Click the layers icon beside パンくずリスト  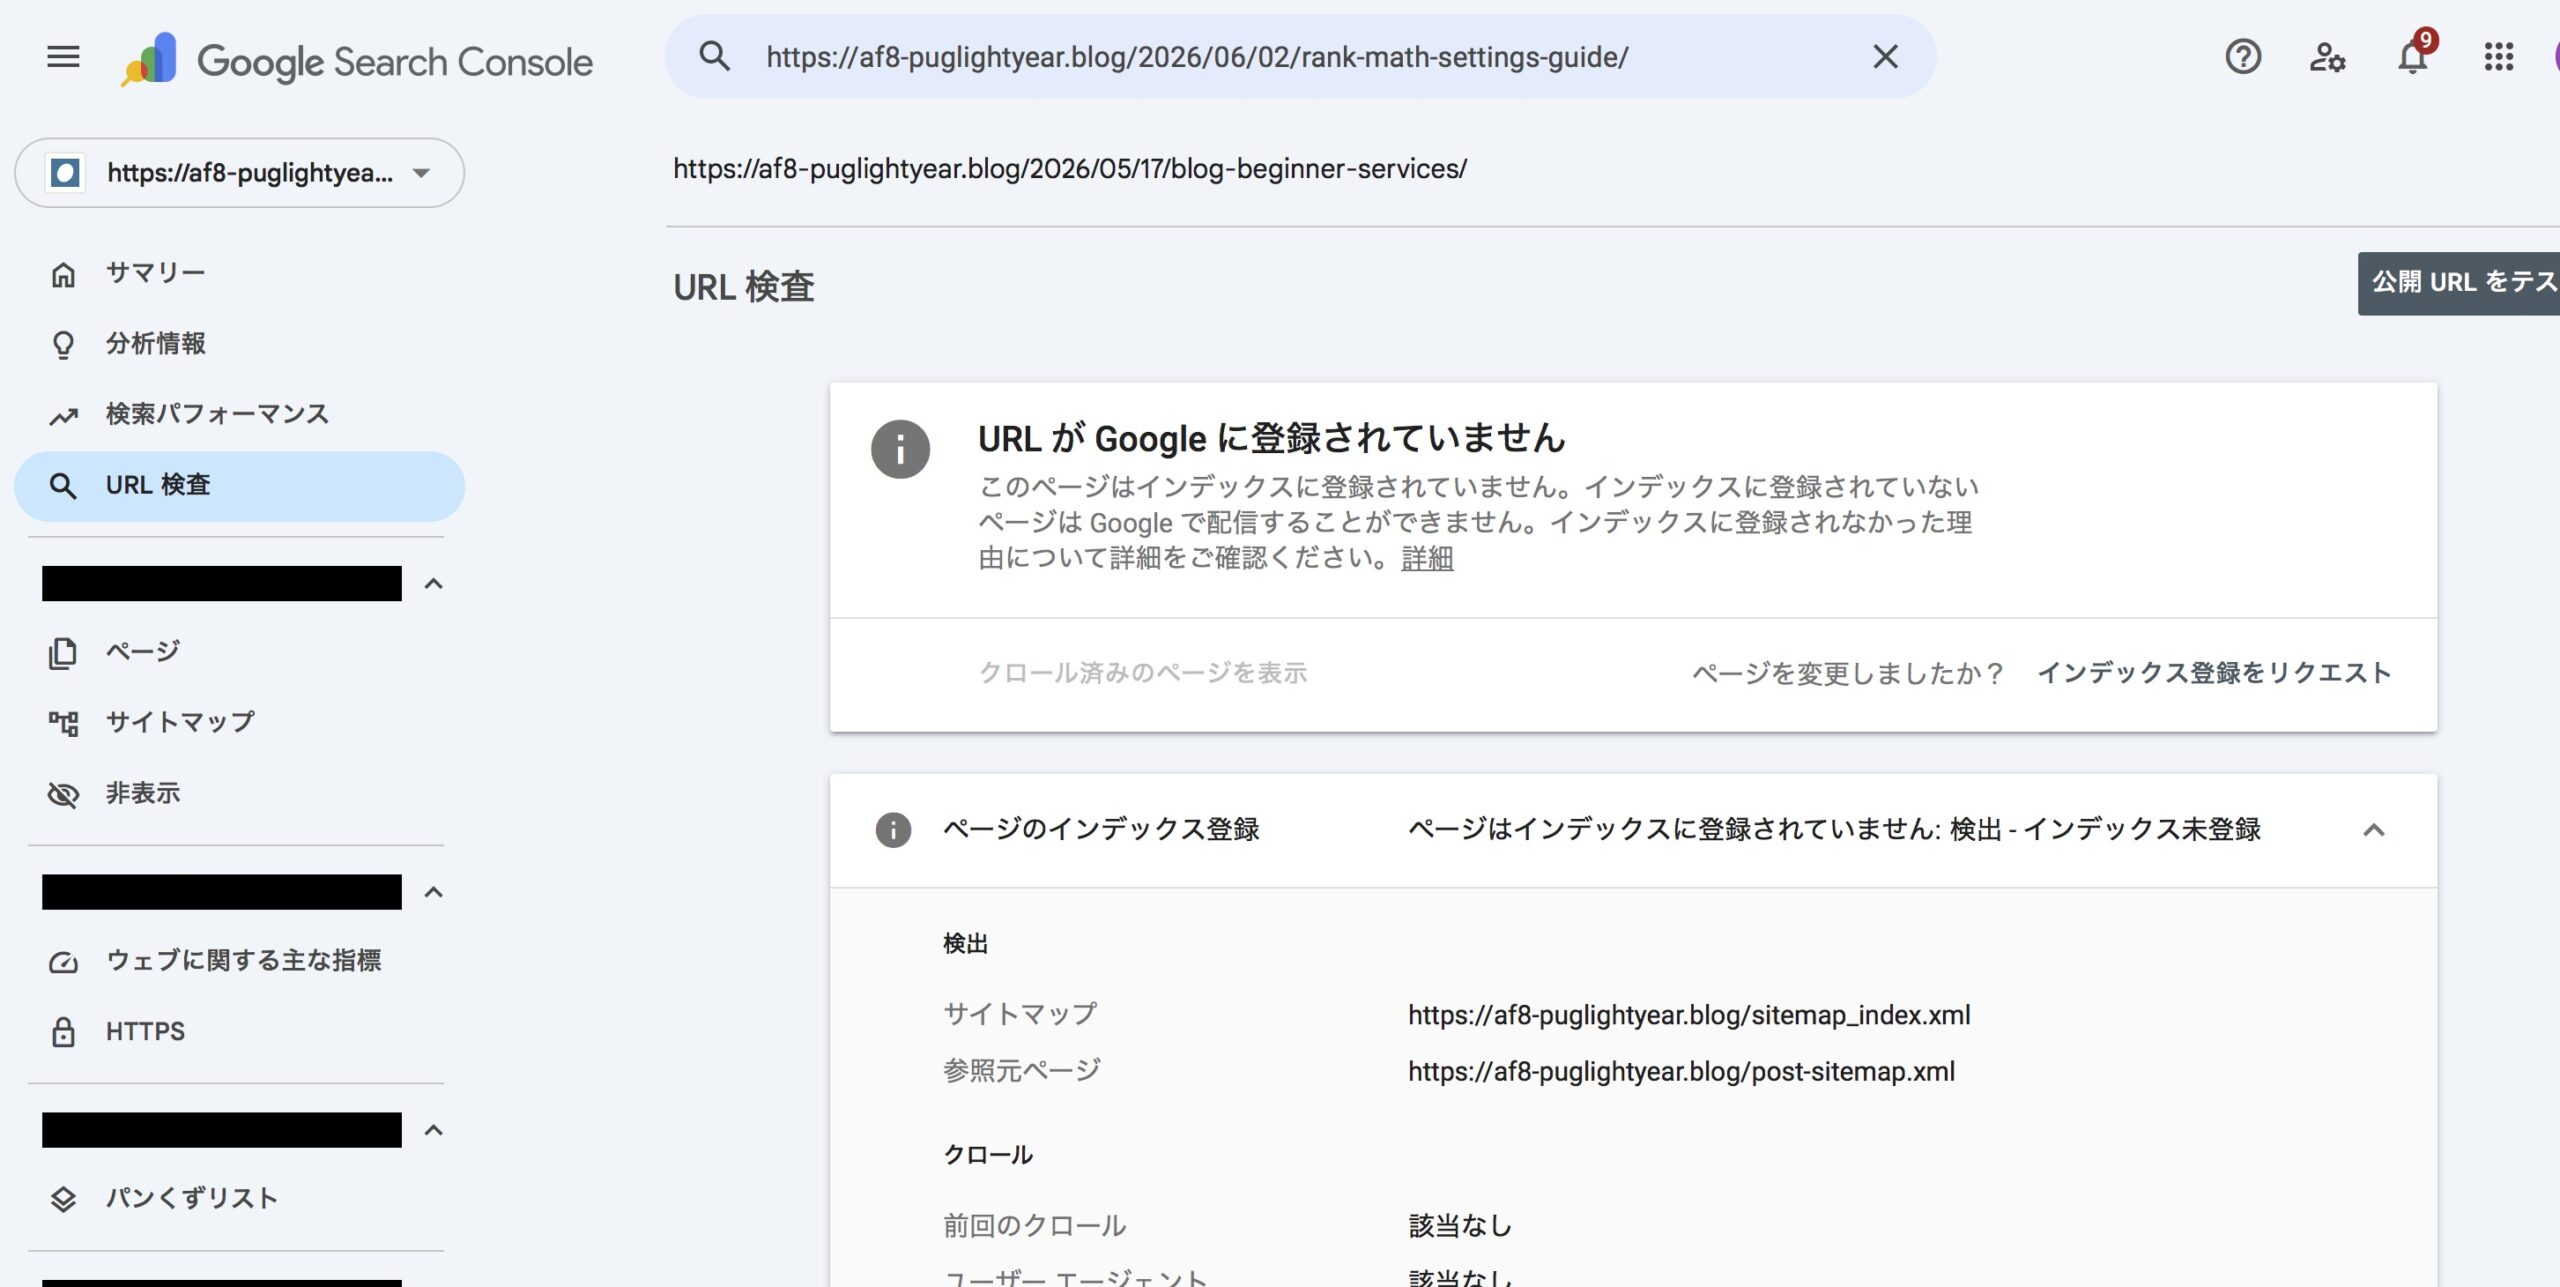click(x=63, y=1199)
